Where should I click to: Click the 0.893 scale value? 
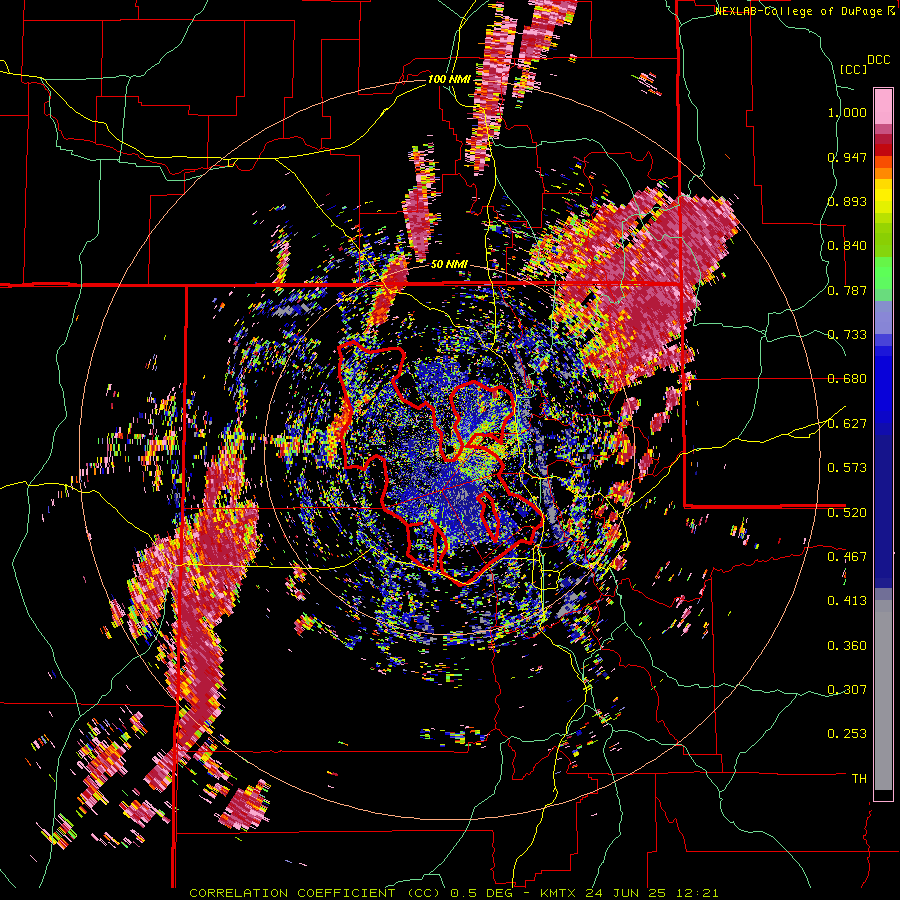tap(847, 201)
